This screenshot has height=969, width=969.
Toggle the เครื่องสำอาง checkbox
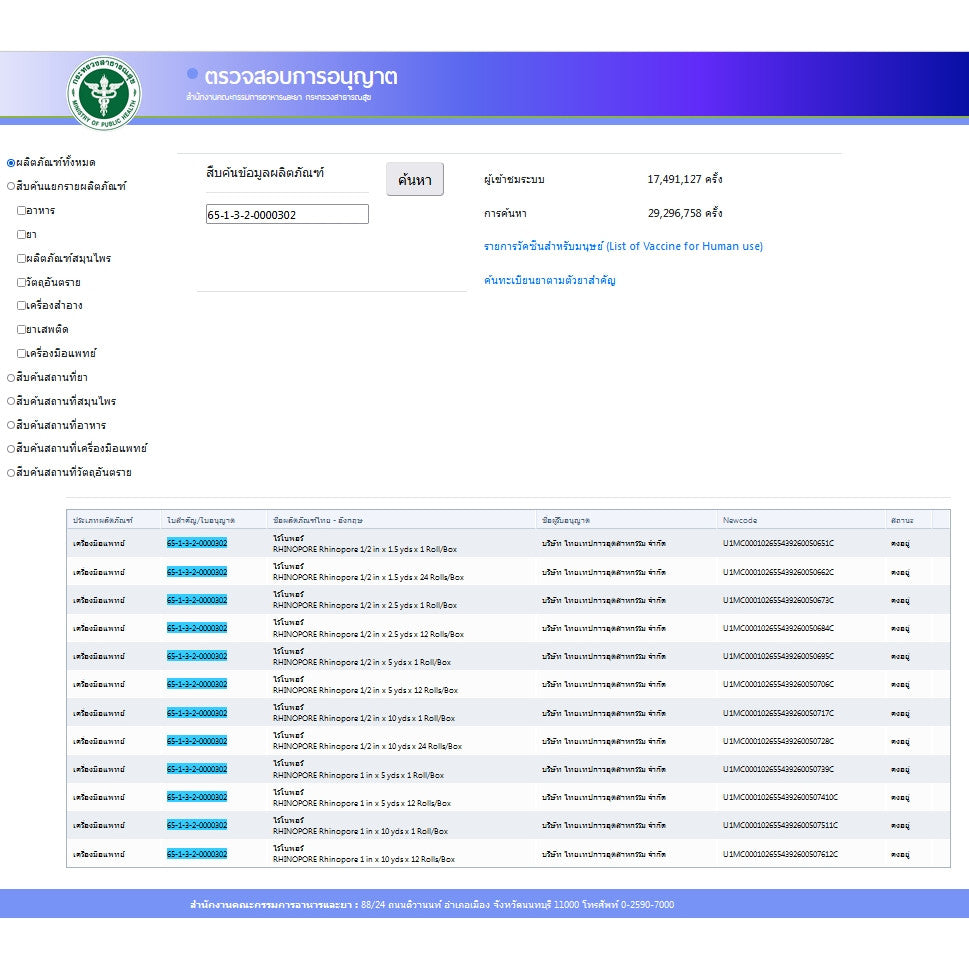click(x=21, y=306)
